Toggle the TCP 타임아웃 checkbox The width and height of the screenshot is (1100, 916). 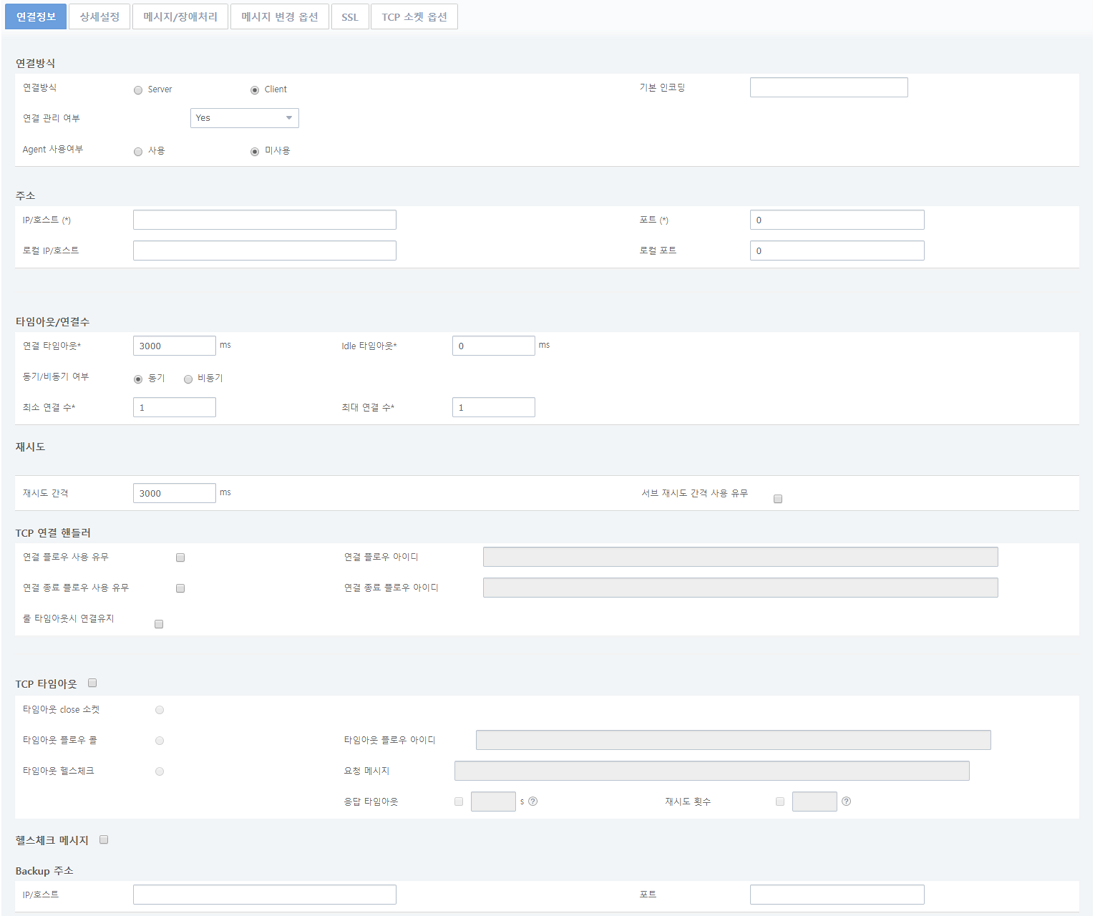coord(92,683)
